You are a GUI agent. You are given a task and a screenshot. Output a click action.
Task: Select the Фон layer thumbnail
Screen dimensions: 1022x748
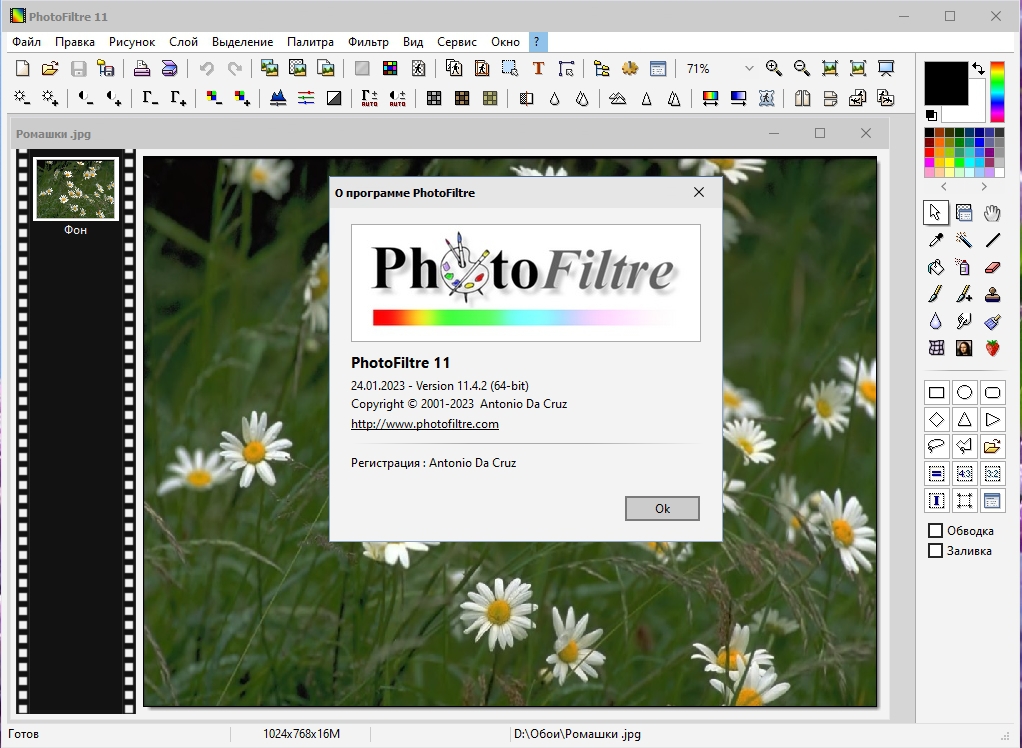[x=76, y=190]
